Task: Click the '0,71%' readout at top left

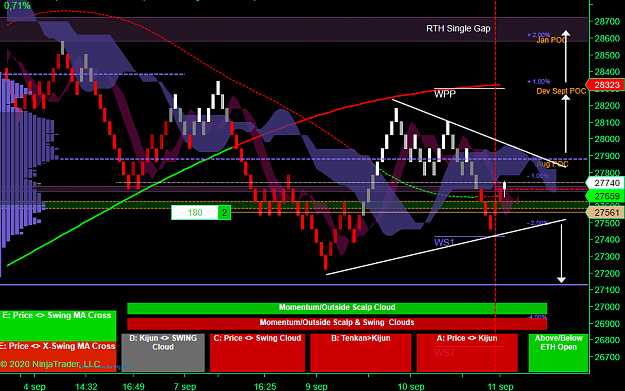Action: [17, 6]
